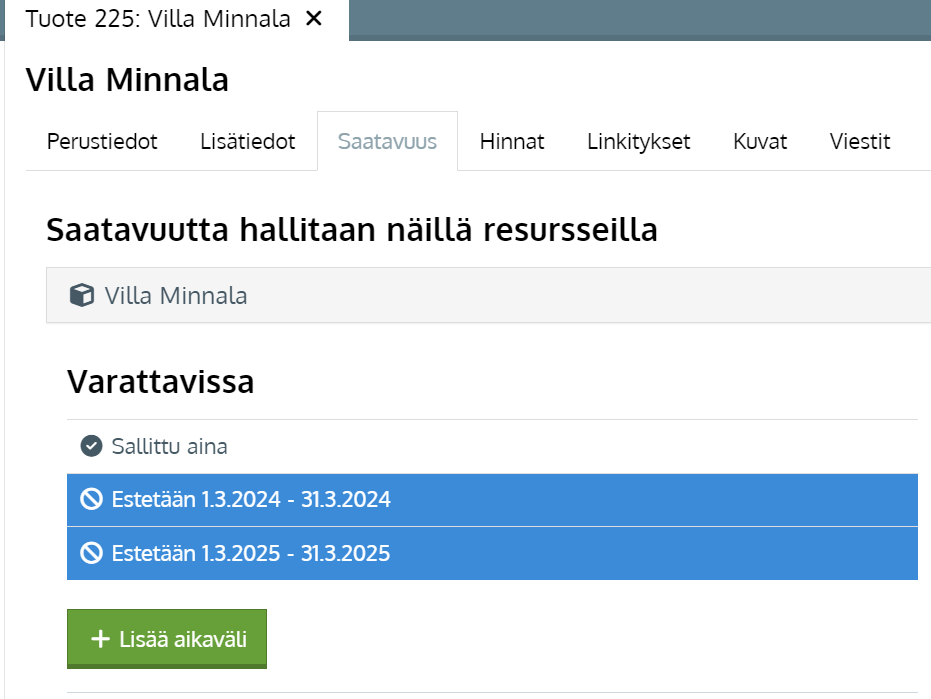Viewport: 931px width, 699px height.
Task: Show the Kuvat tab
Action: [x=760, y=141]
